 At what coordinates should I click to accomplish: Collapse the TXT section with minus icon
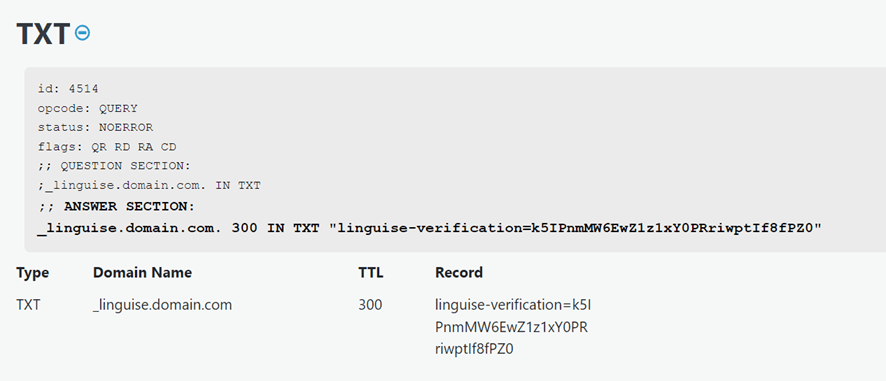[82, 33]
